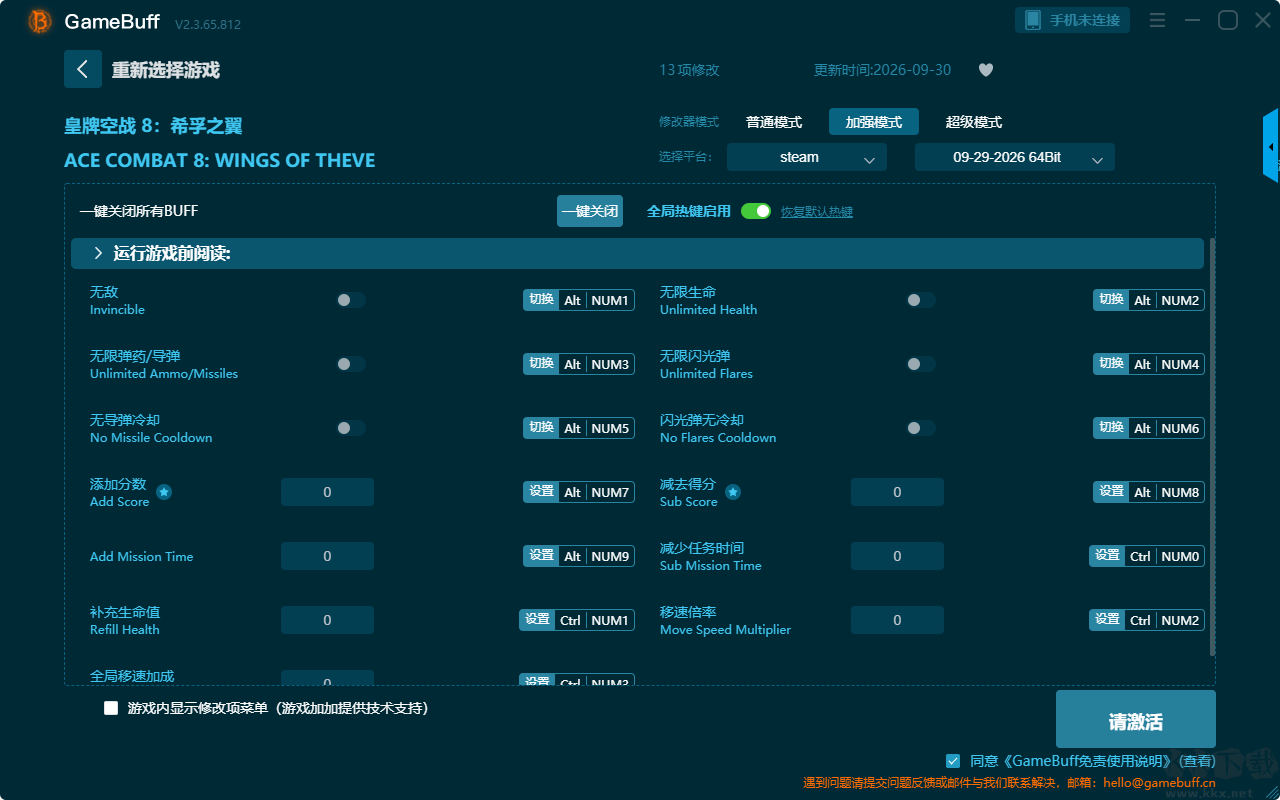Open the hamburger menu icon in title bar

coord(1157,20)
